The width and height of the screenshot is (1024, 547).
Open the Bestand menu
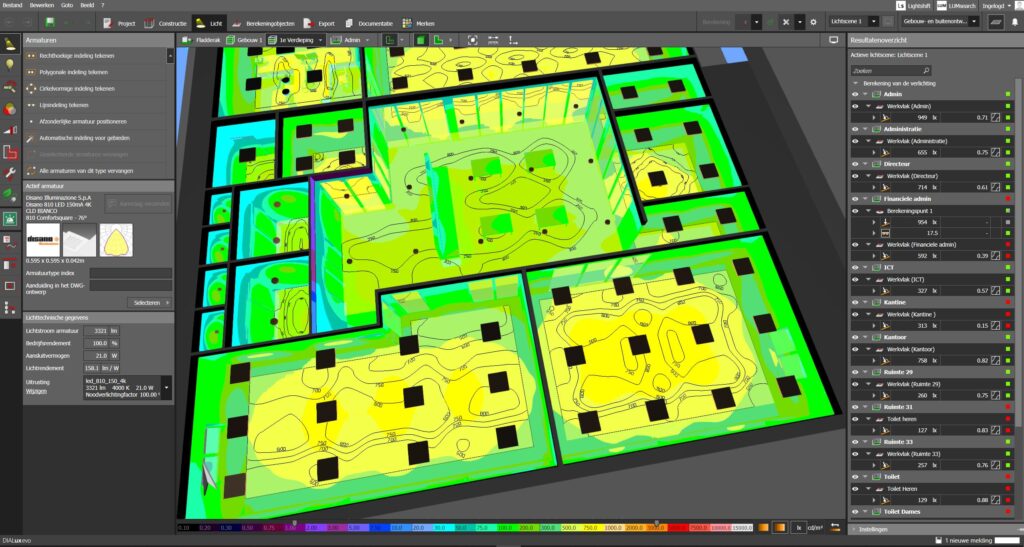pos(12,5)
